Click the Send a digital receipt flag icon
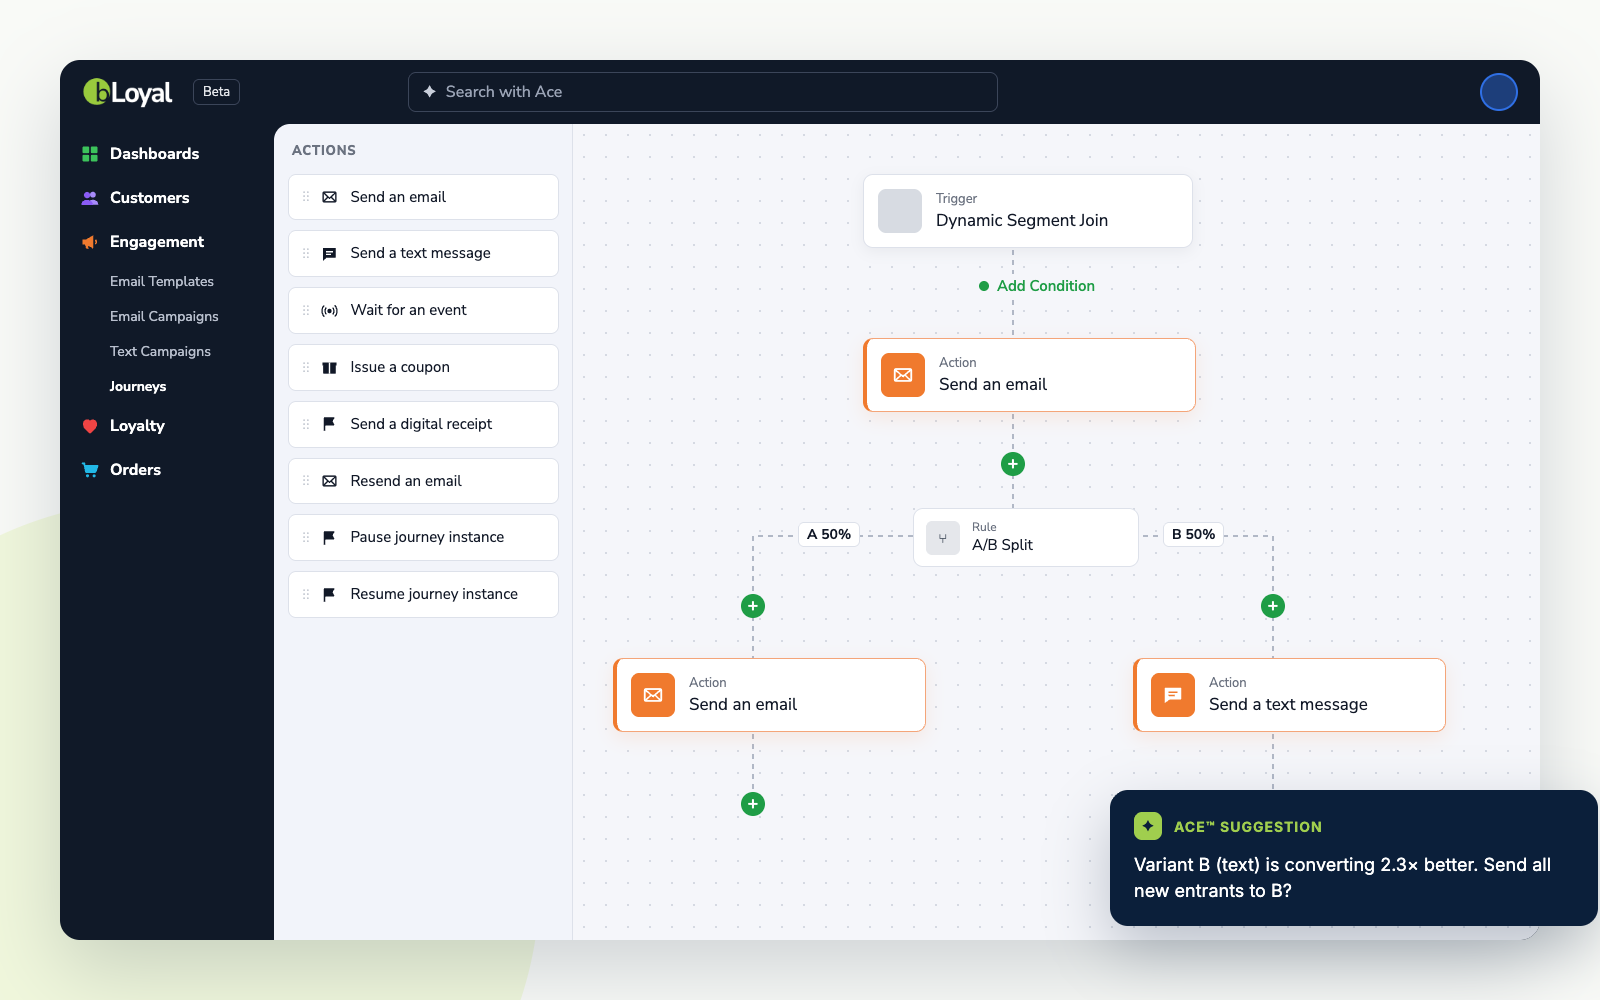Viewport: 1600px width, 1000px height. tap(329, 424)
